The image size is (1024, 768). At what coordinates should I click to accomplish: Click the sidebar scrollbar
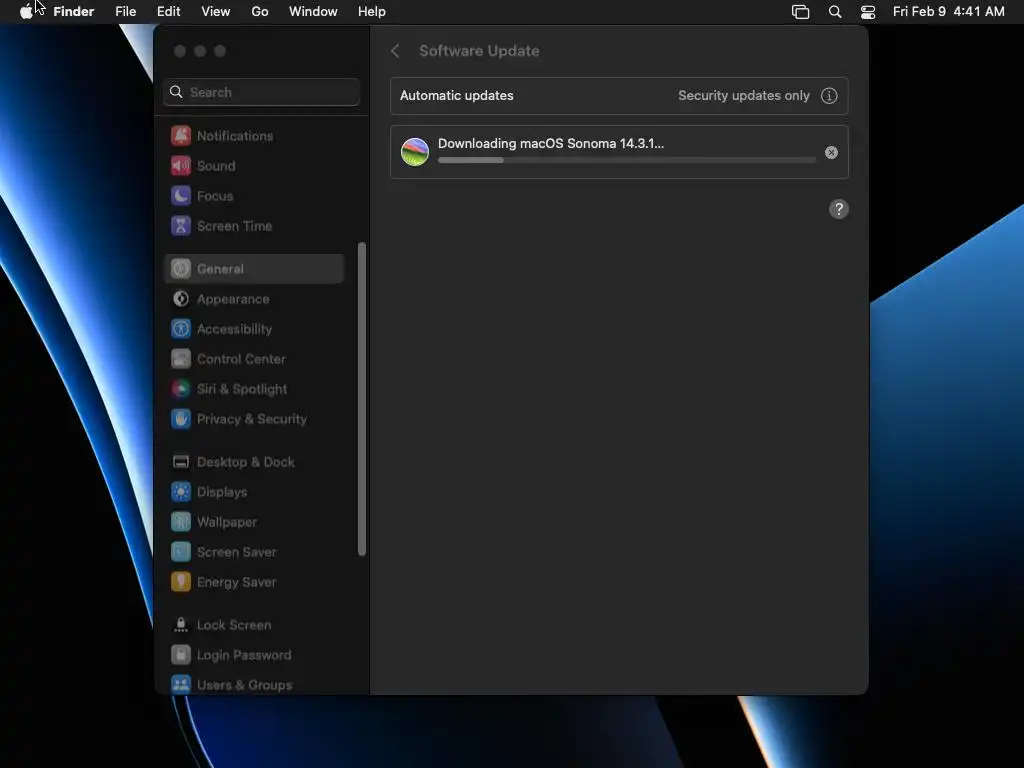click(x=362, y=399)
